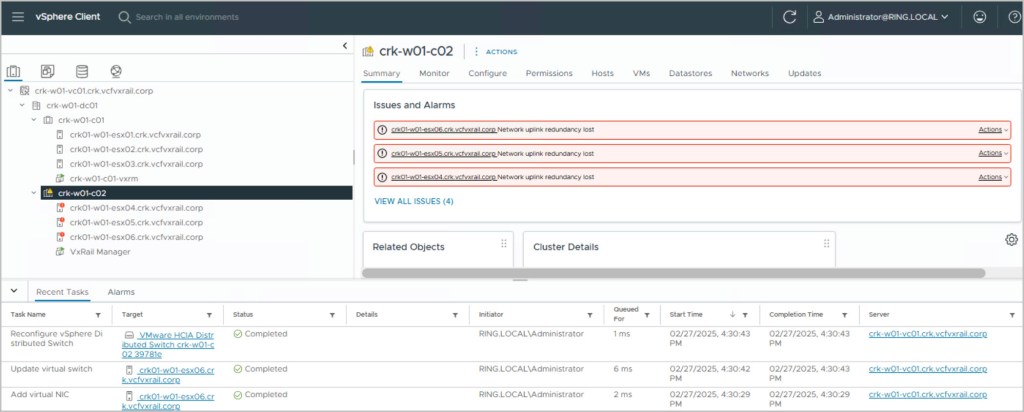Open the Networking inventory view icon
1024x412 pixels.
pos(116,72)
